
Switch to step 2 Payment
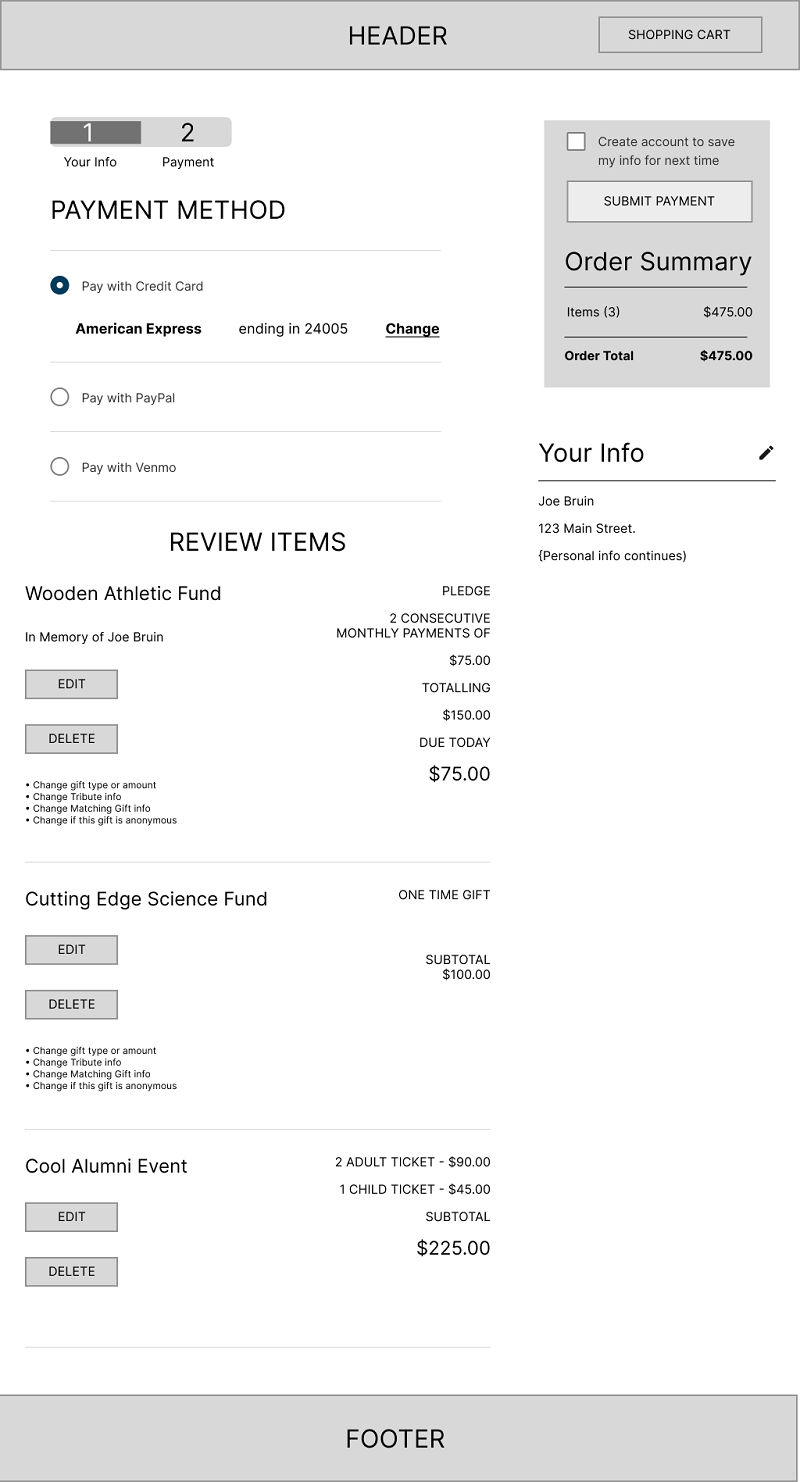[x=188, y=131]
